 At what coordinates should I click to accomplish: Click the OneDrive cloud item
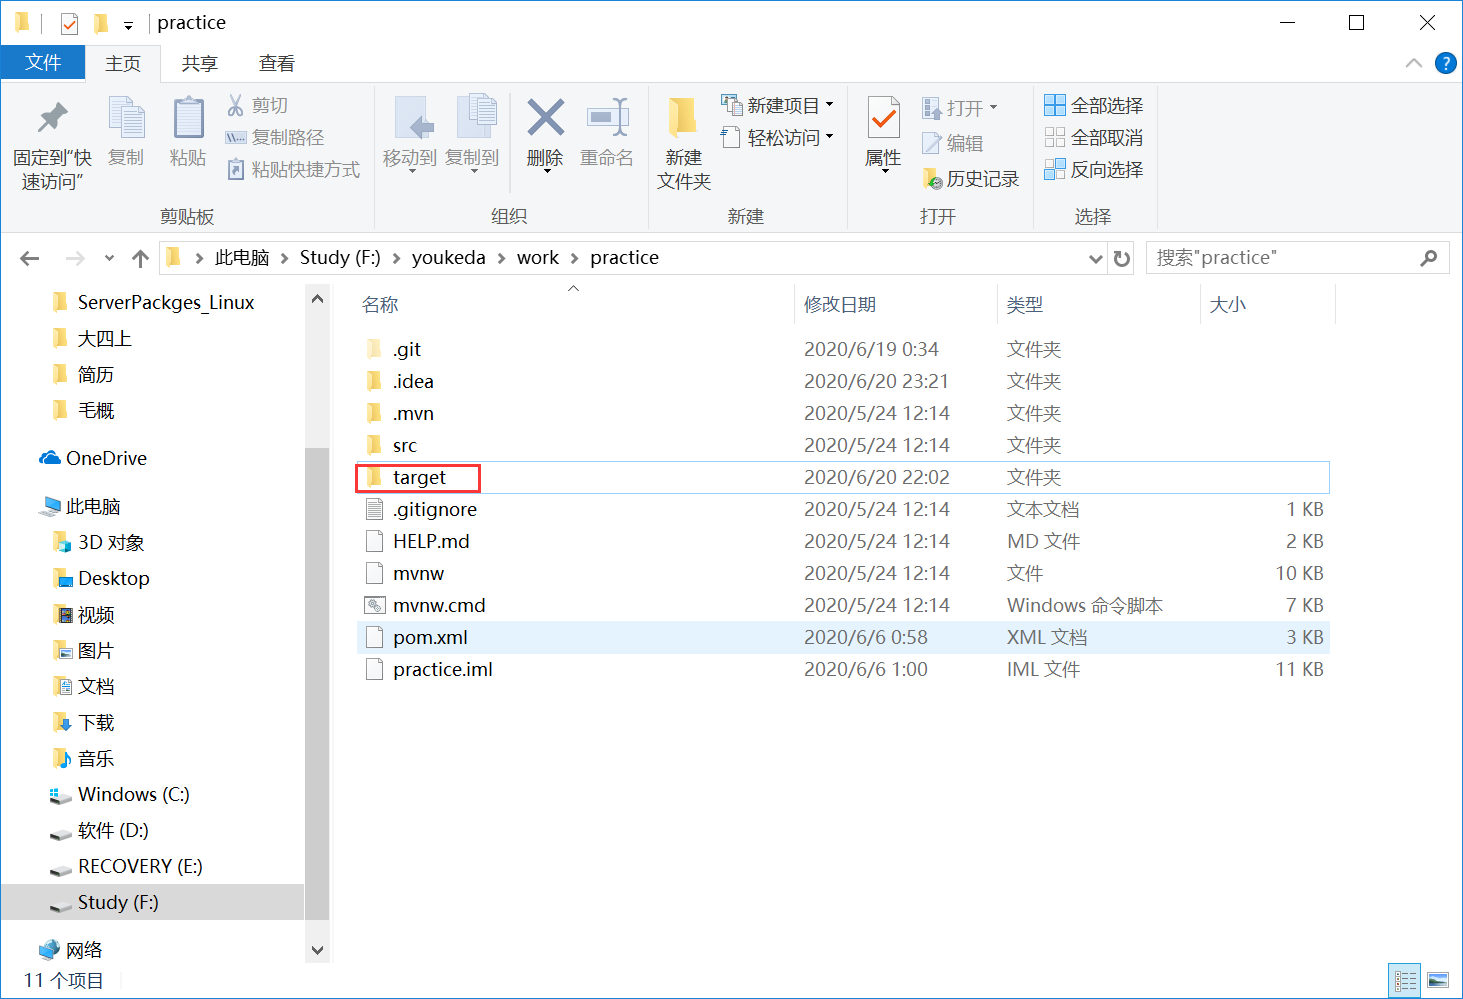coord(93,458)
